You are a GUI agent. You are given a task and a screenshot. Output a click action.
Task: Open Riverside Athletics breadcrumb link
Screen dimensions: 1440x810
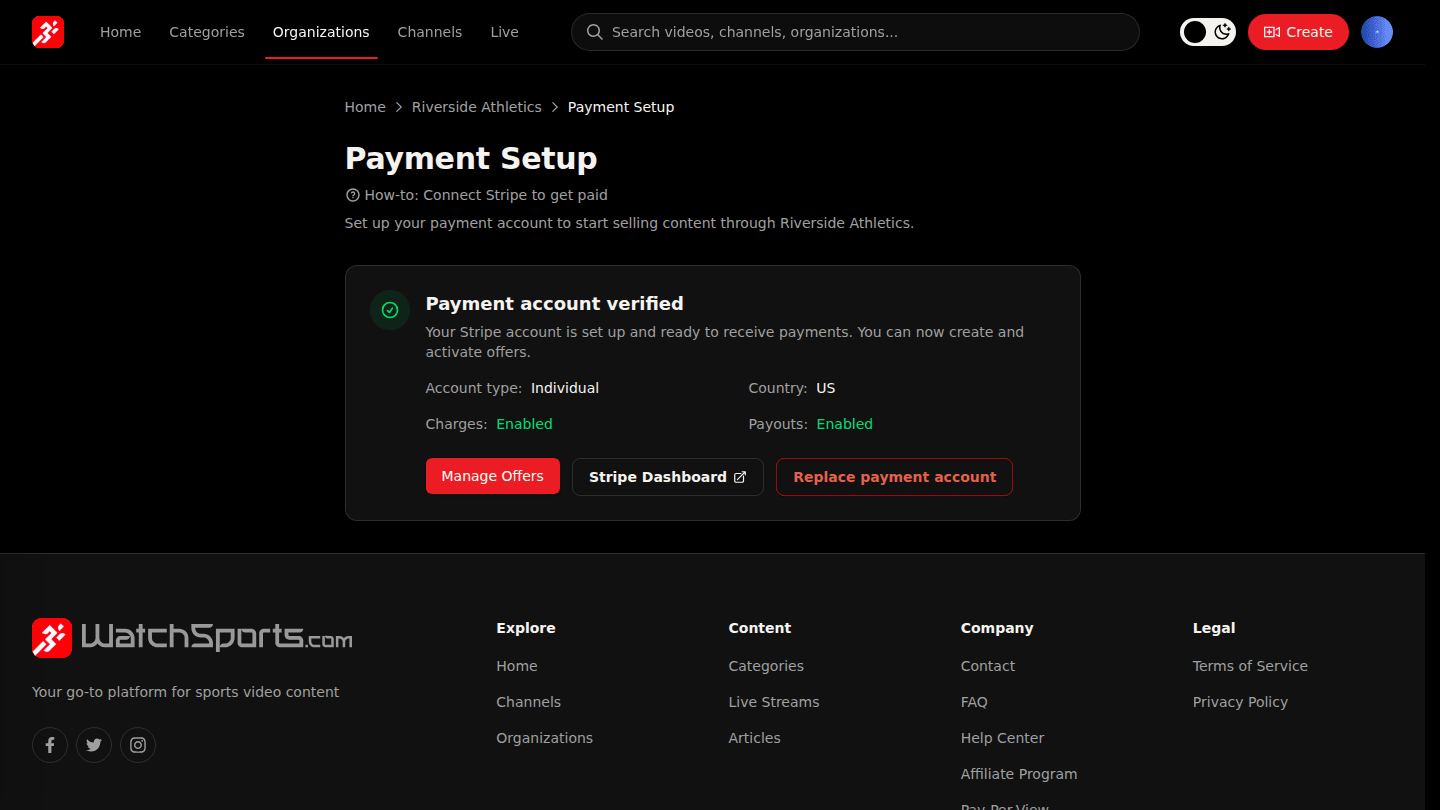477,107
